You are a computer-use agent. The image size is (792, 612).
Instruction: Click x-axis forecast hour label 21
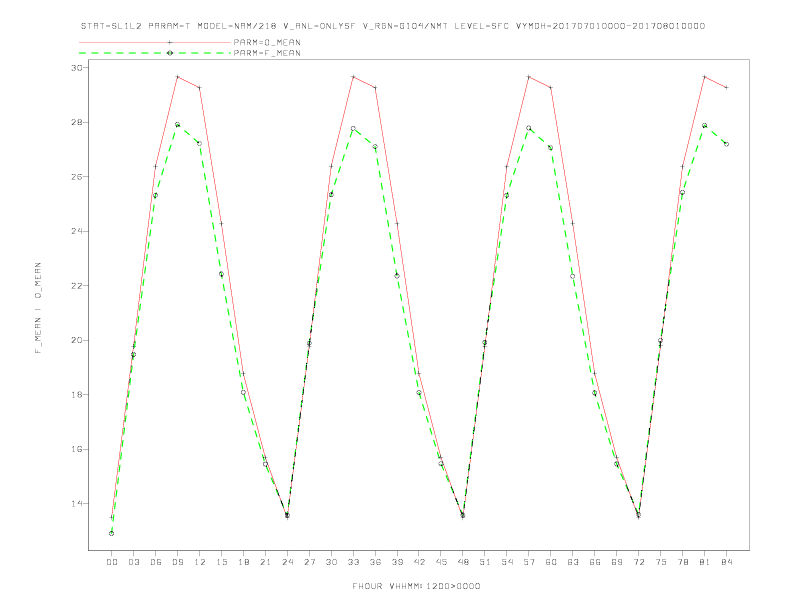point(265,562)
